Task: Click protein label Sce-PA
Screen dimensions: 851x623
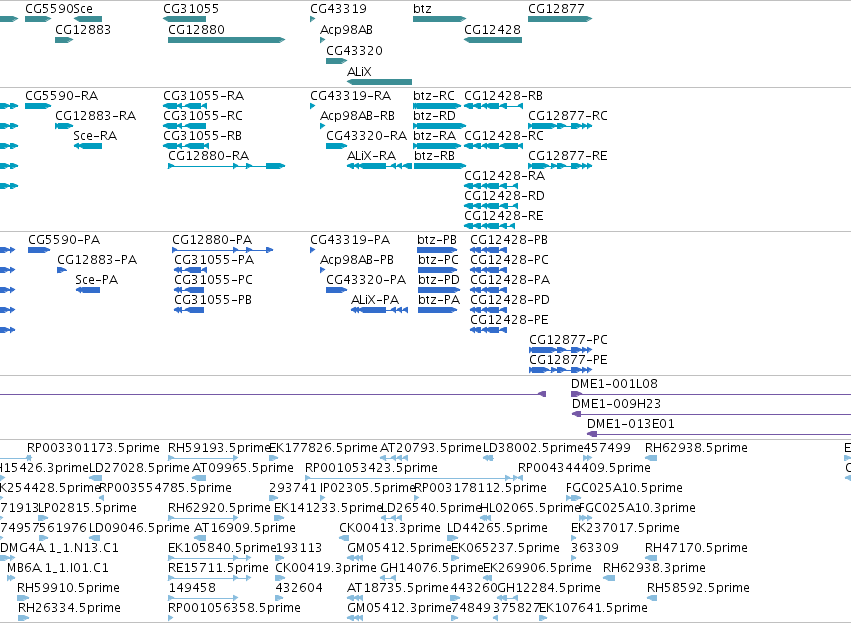Action: pos(97,280)
